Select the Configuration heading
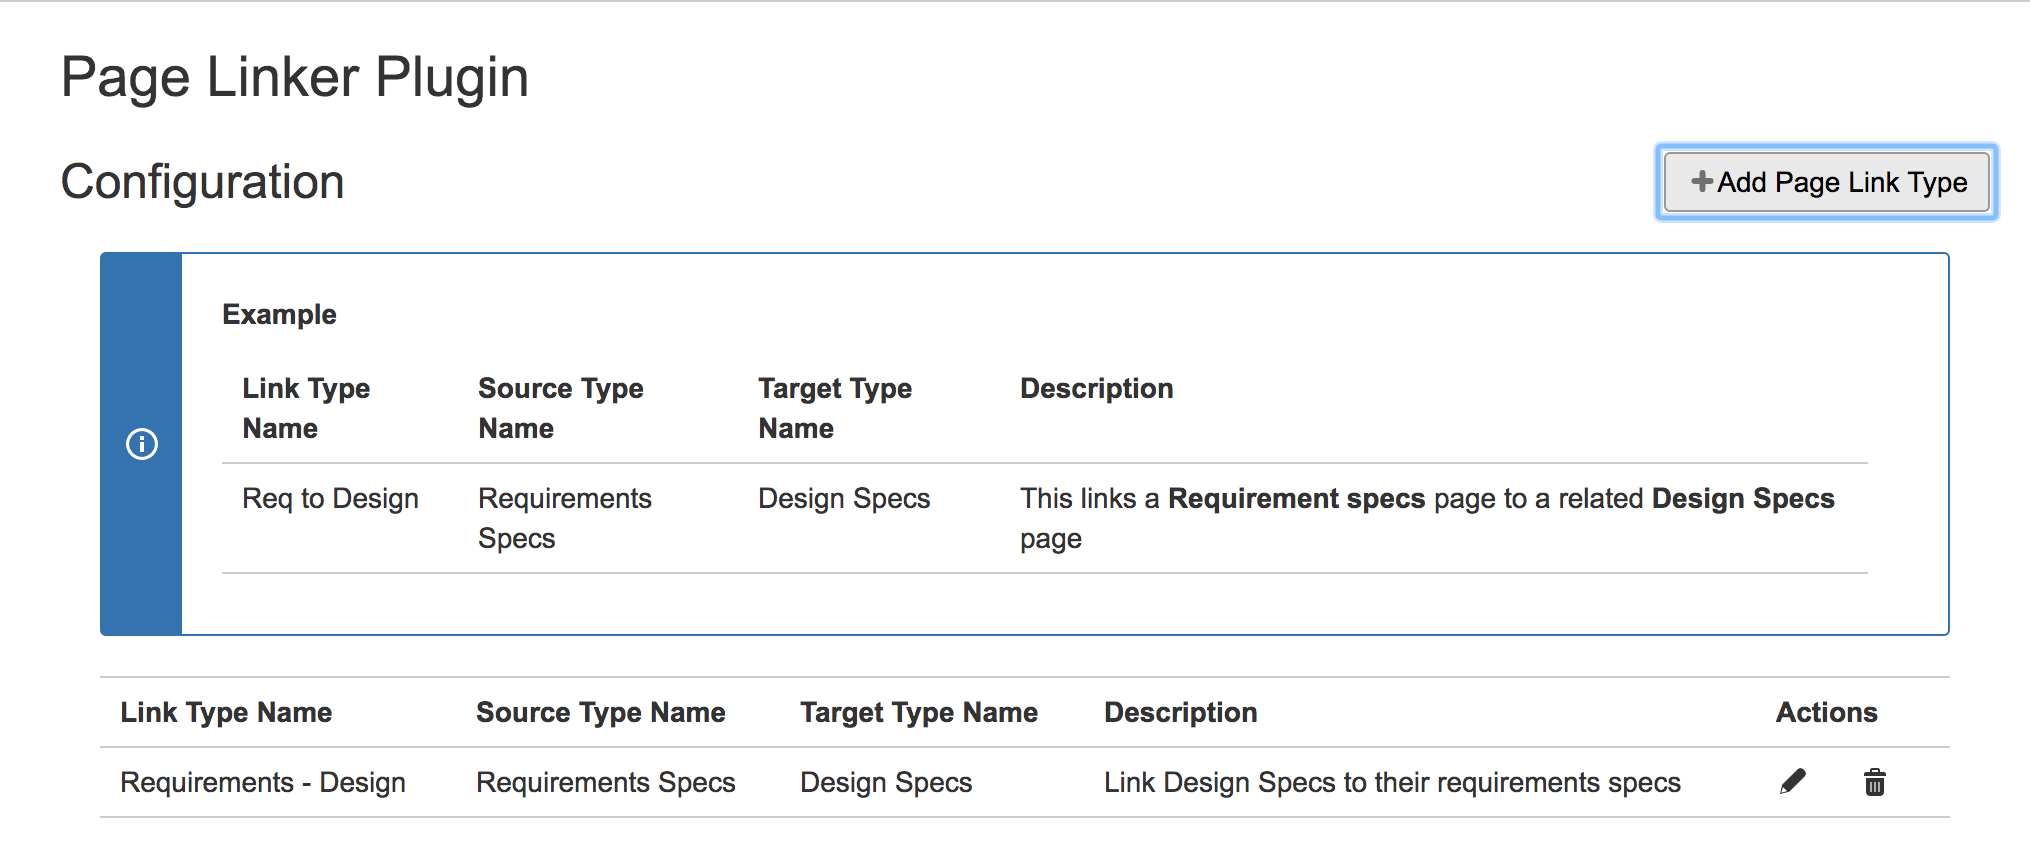The height and width of the screenshot is (866, 2030). 202,182
